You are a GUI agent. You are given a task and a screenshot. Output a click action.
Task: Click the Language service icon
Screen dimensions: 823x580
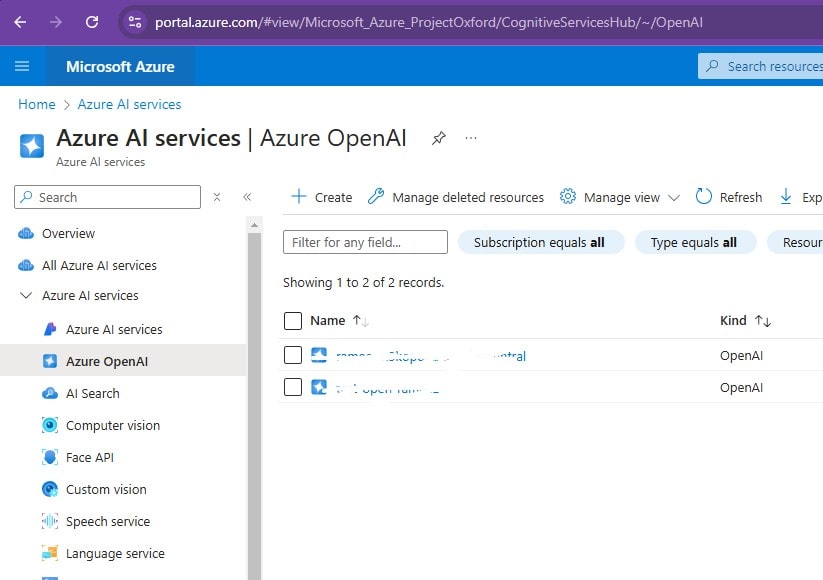50,553
